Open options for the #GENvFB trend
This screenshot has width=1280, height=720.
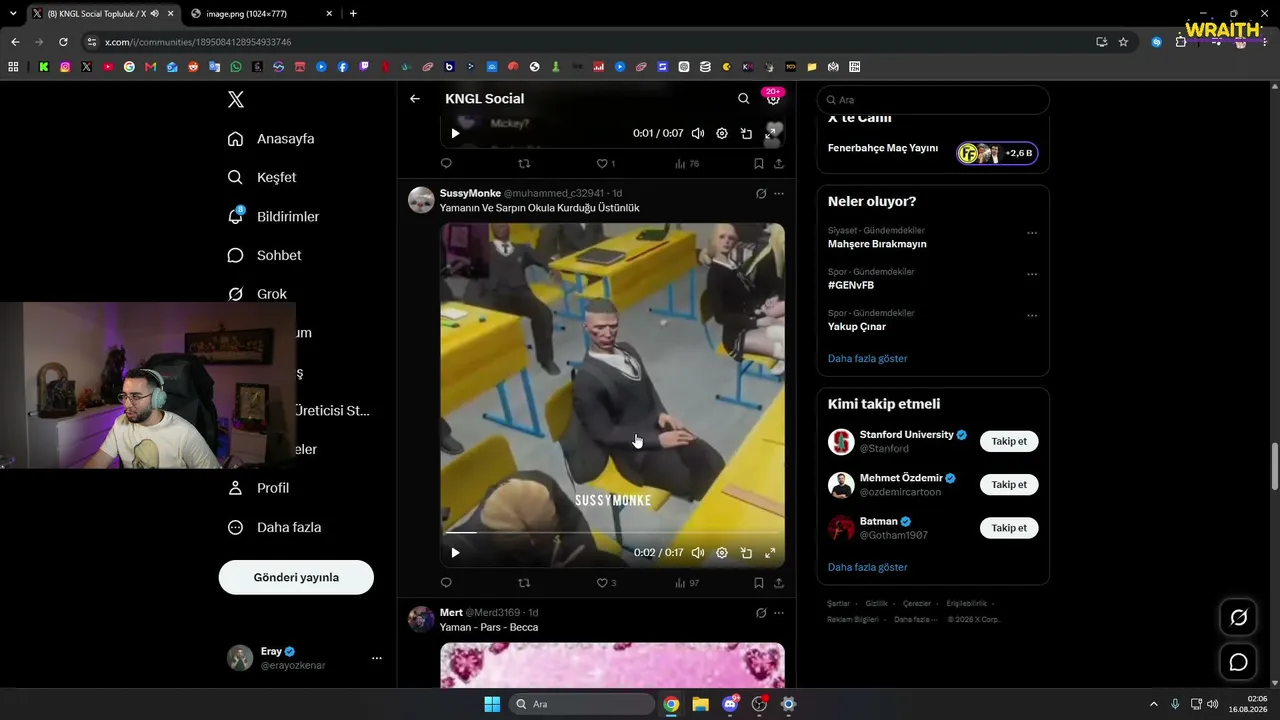point(1032,274)
